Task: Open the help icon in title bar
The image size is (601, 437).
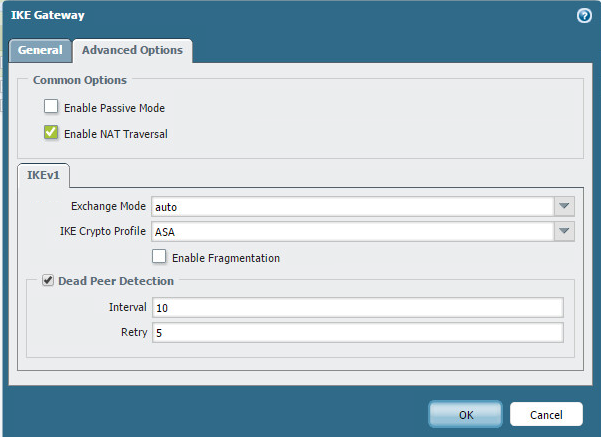Action: point(584,16)
